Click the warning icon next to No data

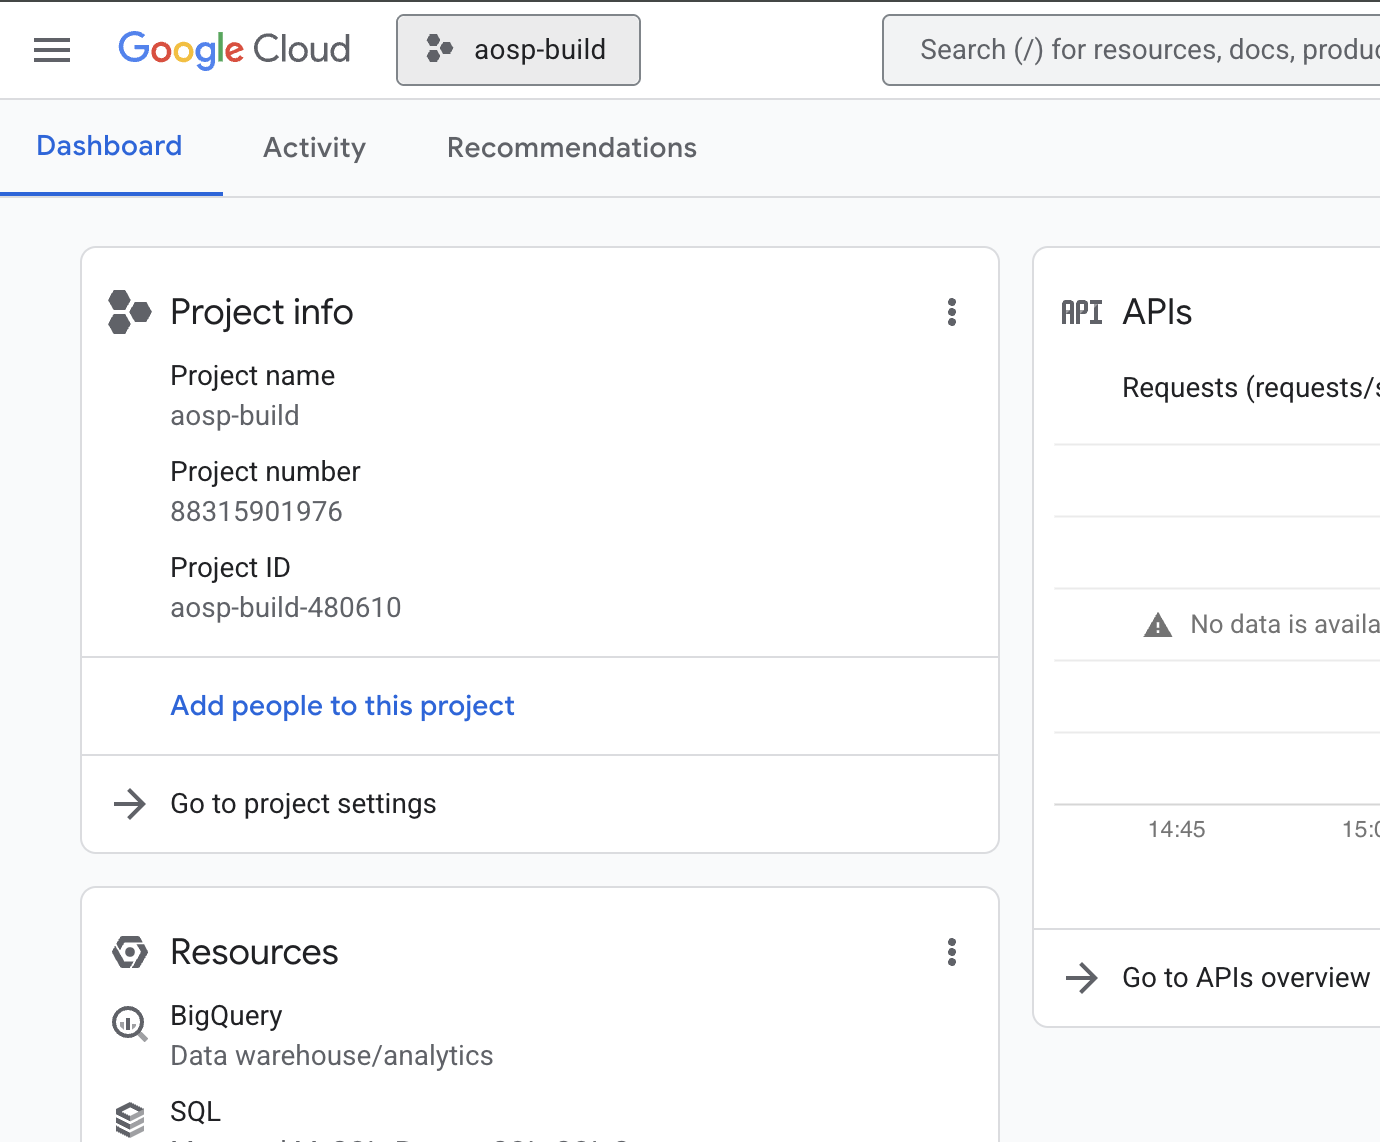[1157, 624]
